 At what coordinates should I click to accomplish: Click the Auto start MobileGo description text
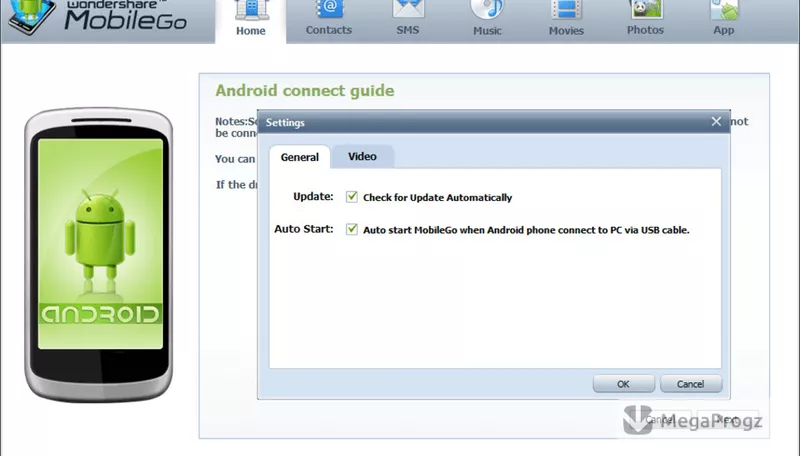click(x=526, y=230)
